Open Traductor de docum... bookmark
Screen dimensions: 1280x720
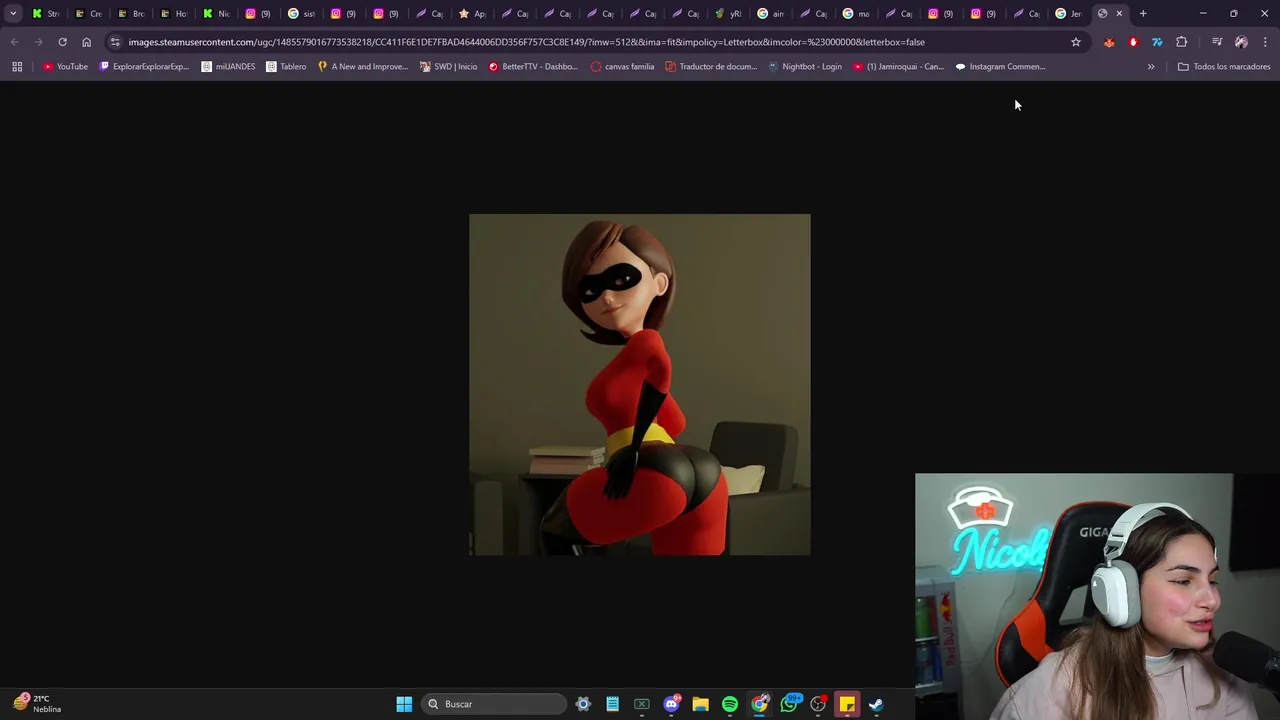click(711, 67)
